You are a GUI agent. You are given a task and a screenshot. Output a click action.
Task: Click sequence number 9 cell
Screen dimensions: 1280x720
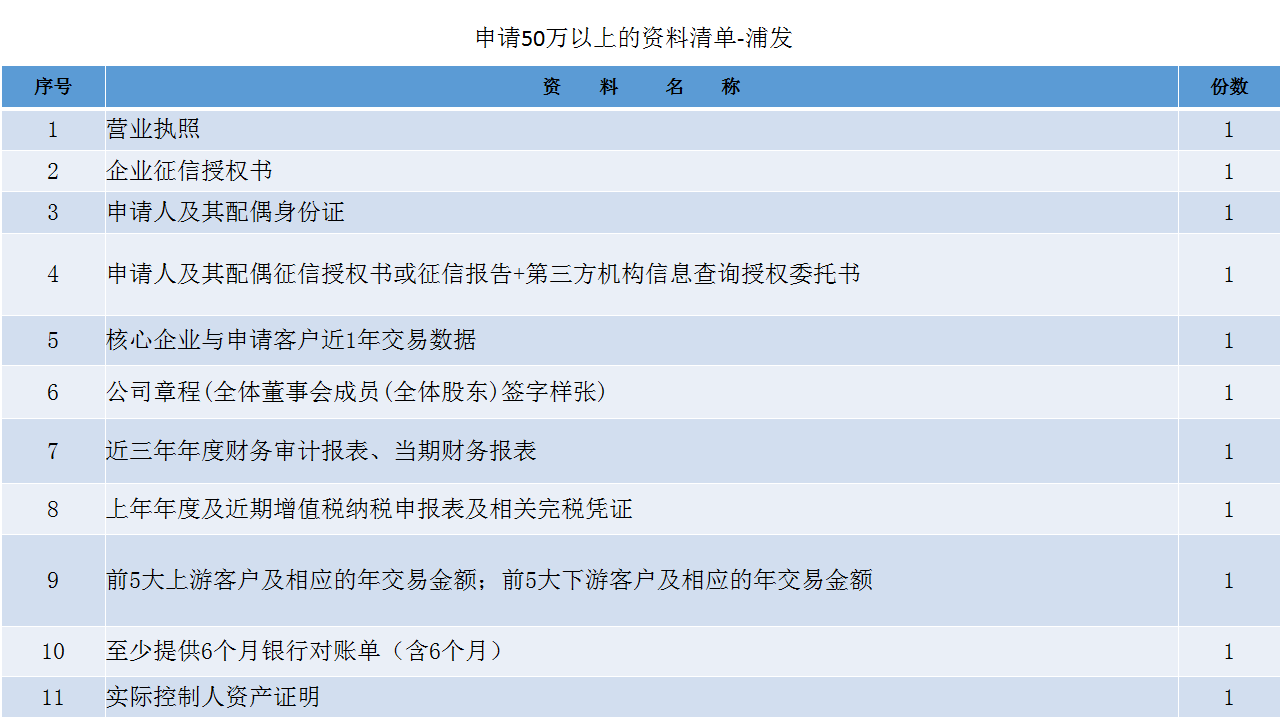click(x=53, y=581)
